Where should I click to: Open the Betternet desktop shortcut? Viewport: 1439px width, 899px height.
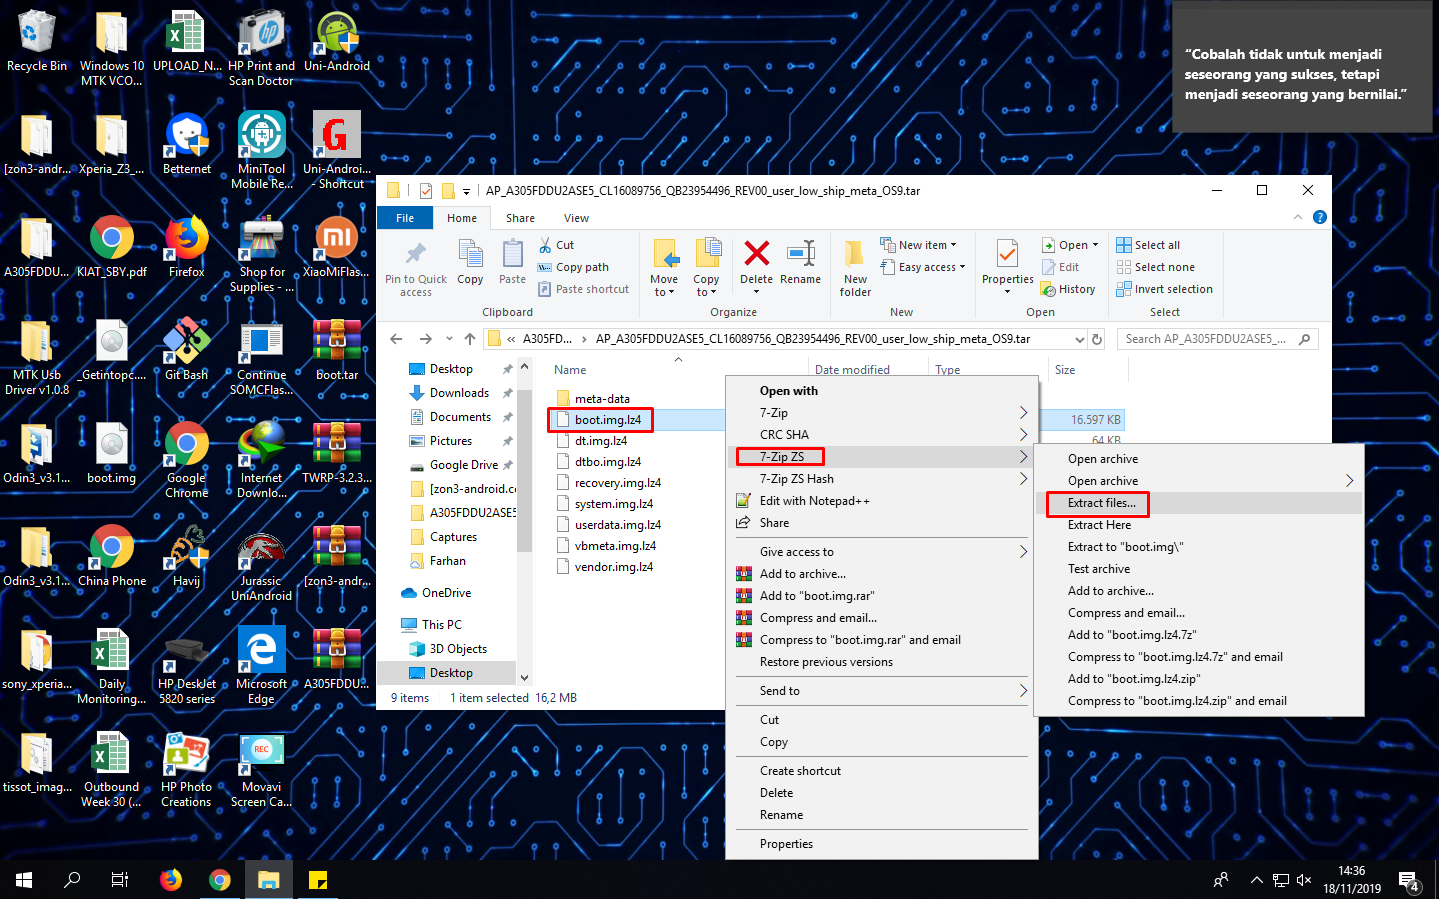[x=187, y=144]
